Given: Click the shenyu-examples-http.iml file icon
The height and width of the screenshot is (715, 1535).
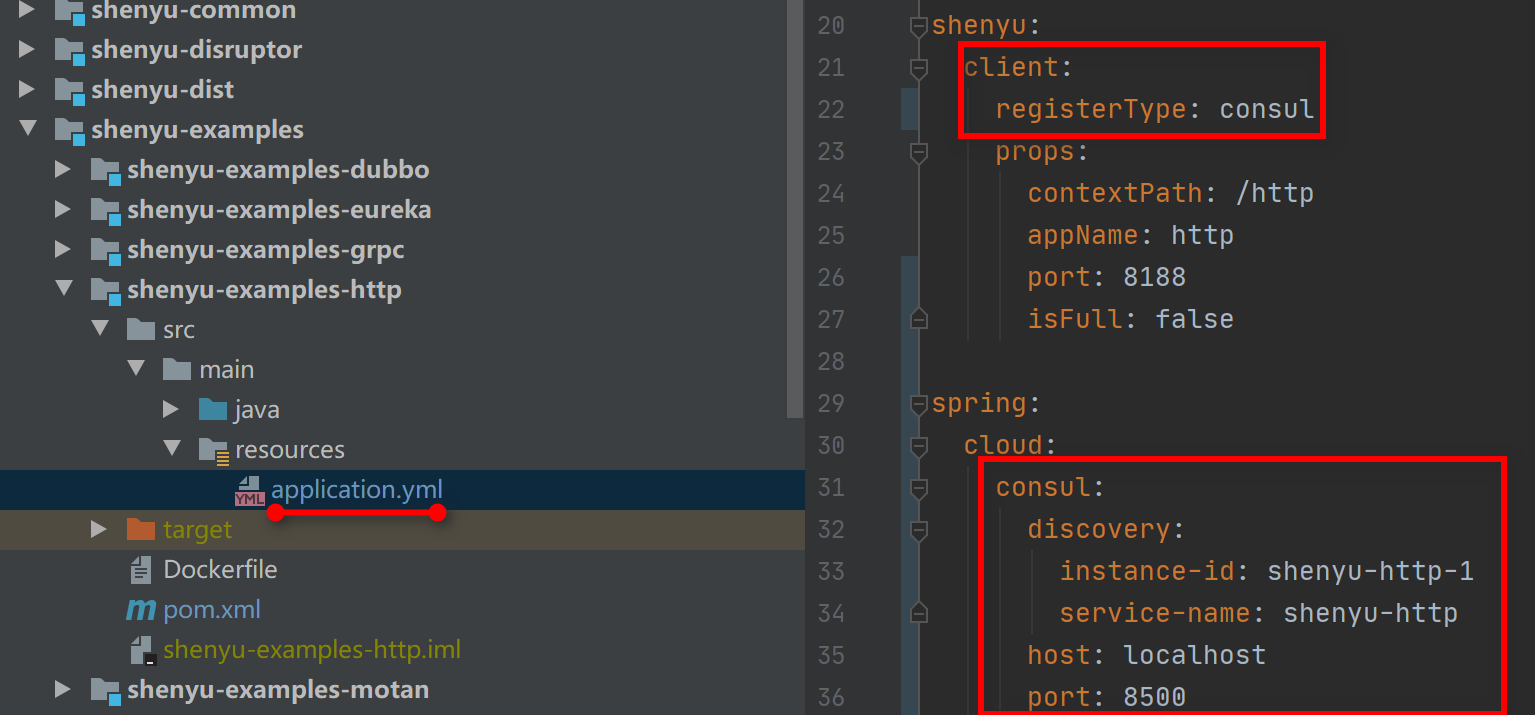Looking at the screenshot, I should point(141,650).
